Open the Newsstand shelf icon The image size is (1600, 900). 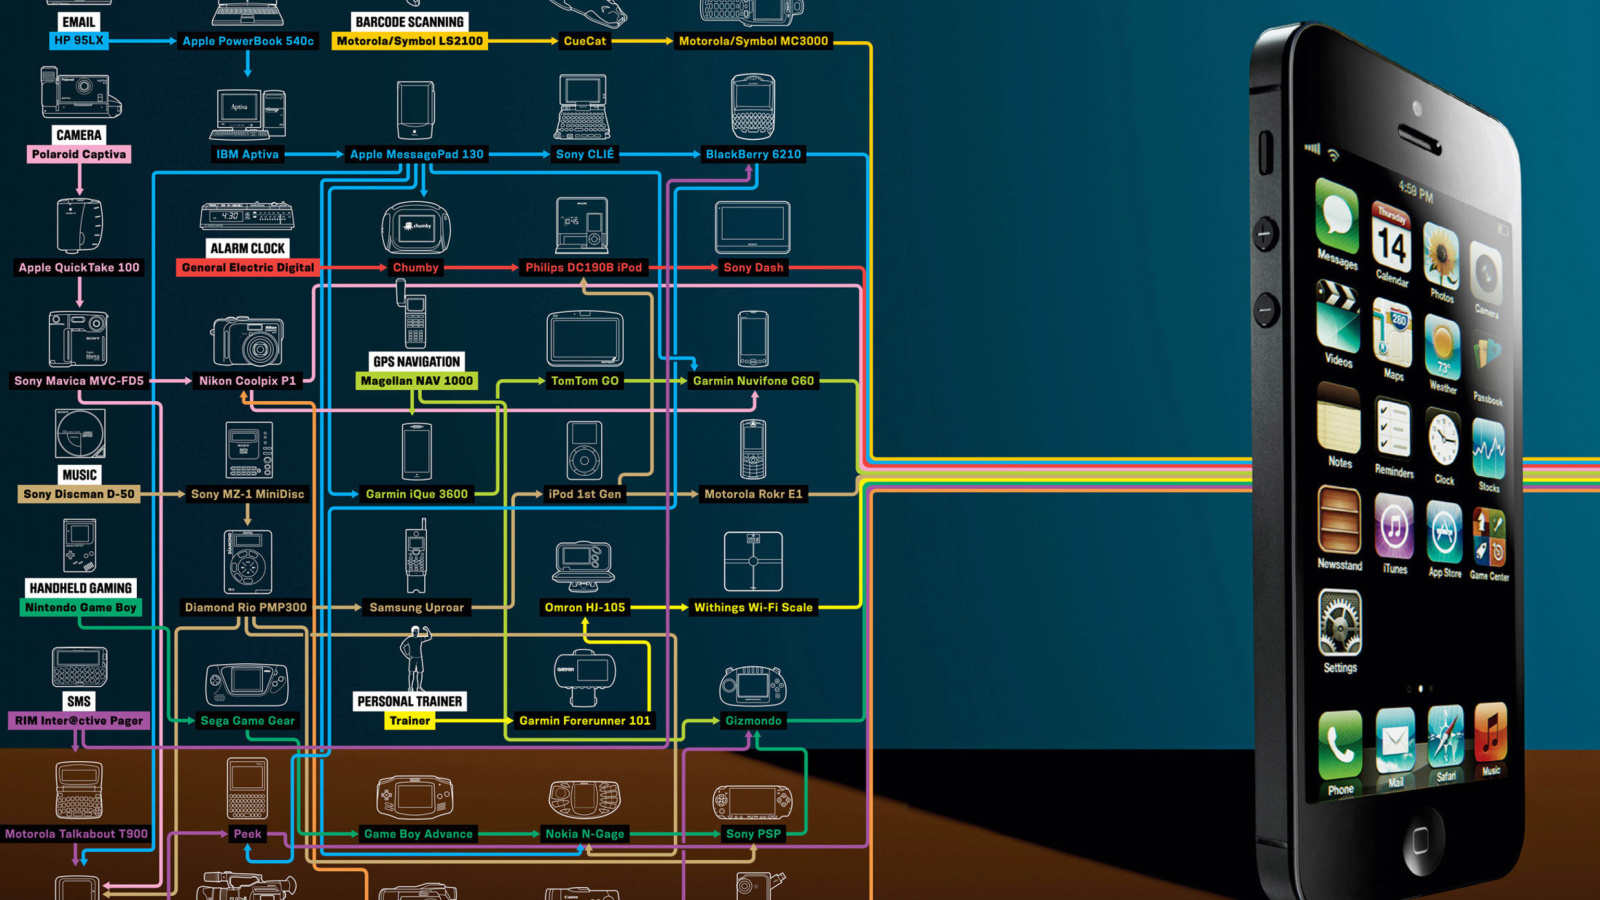(x=1339, y=520)
